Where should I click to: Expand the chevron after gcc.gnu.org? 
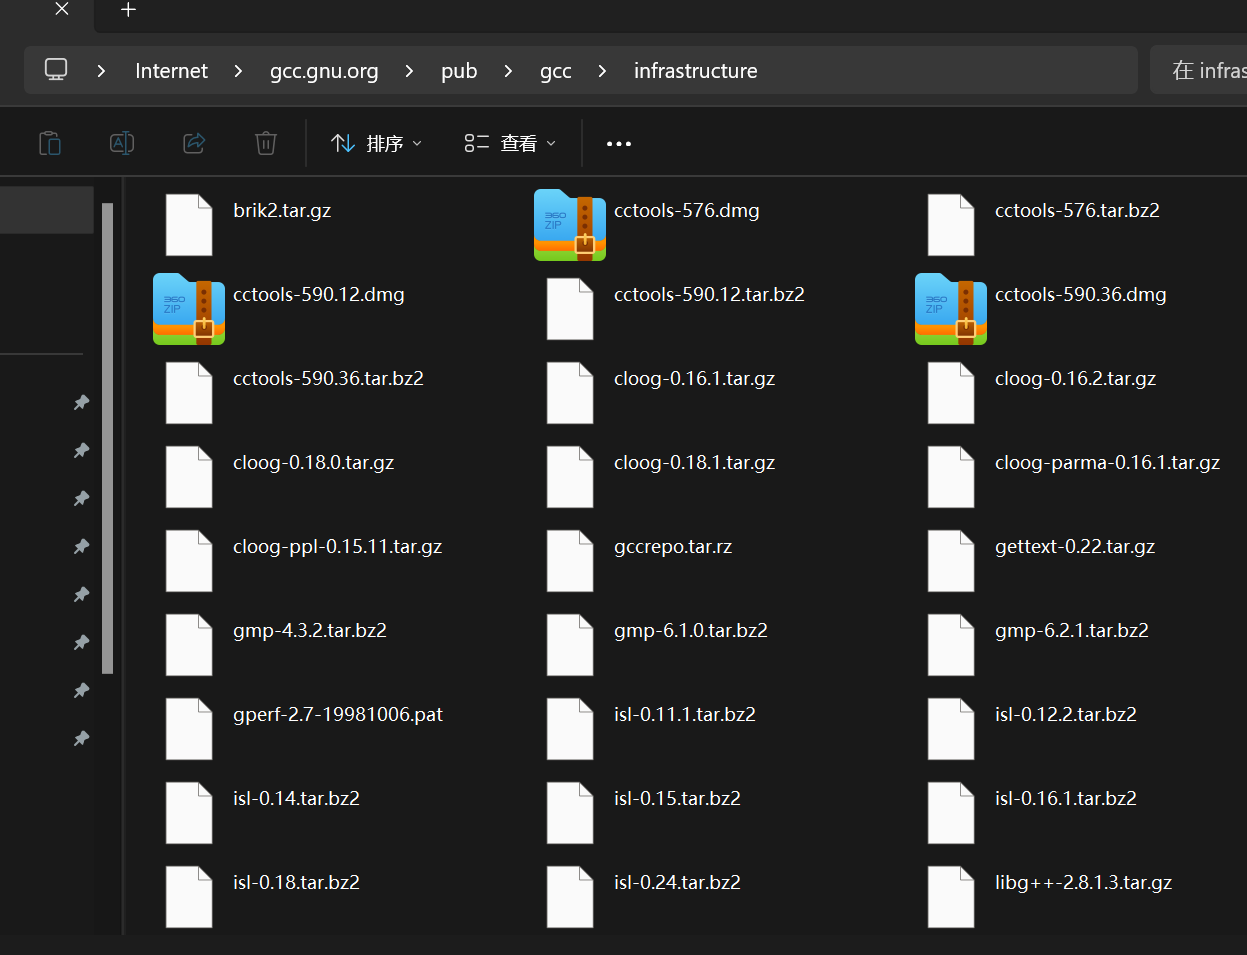(410, 71)
